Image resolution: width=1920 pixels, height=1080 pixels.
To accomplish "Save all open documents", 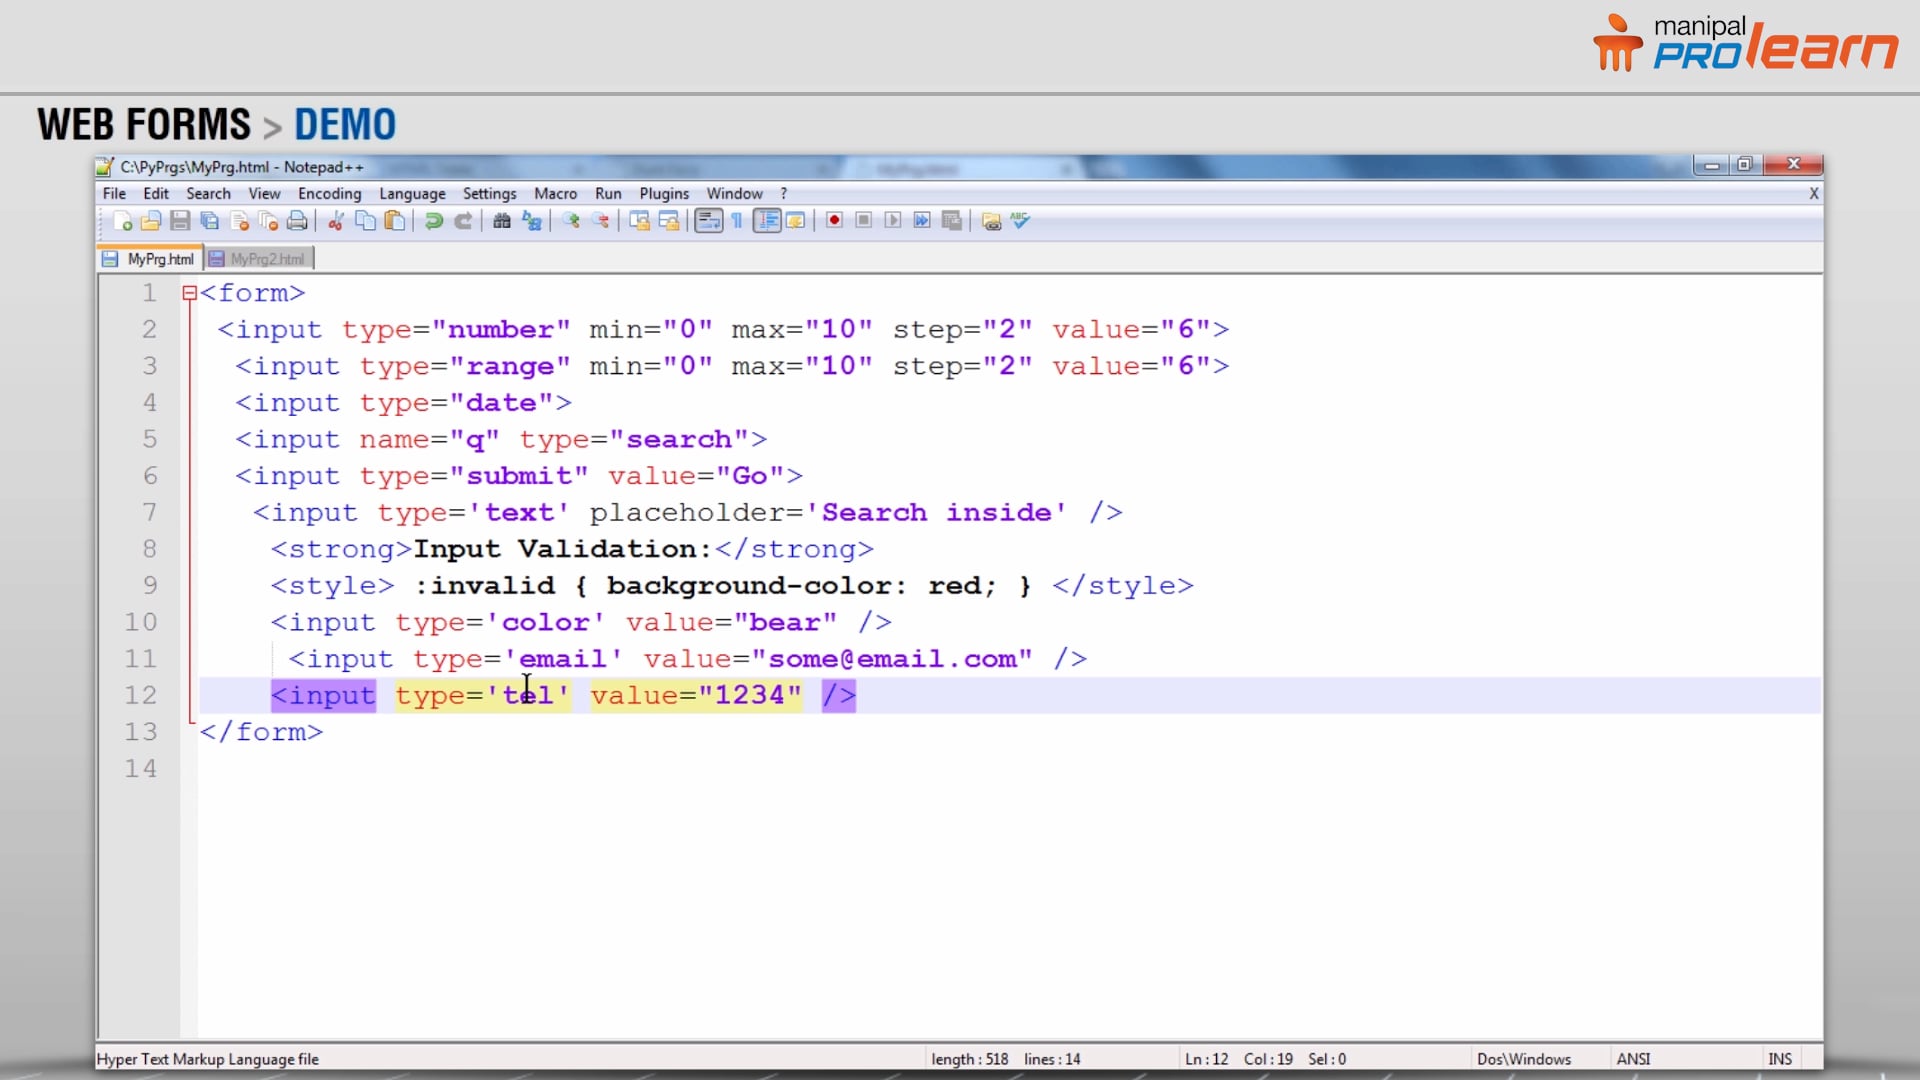I will tap(209, 221).
